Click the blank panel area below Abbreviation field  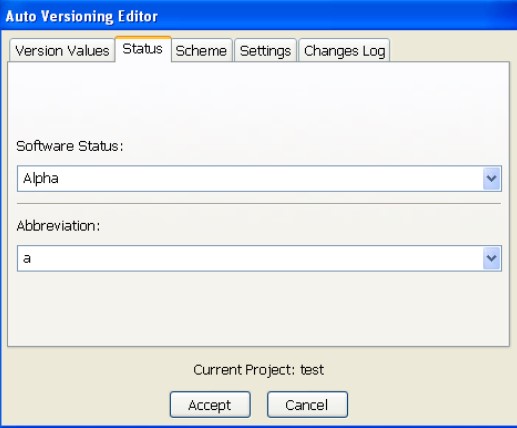pyautogui.click(x=258, y=308)
